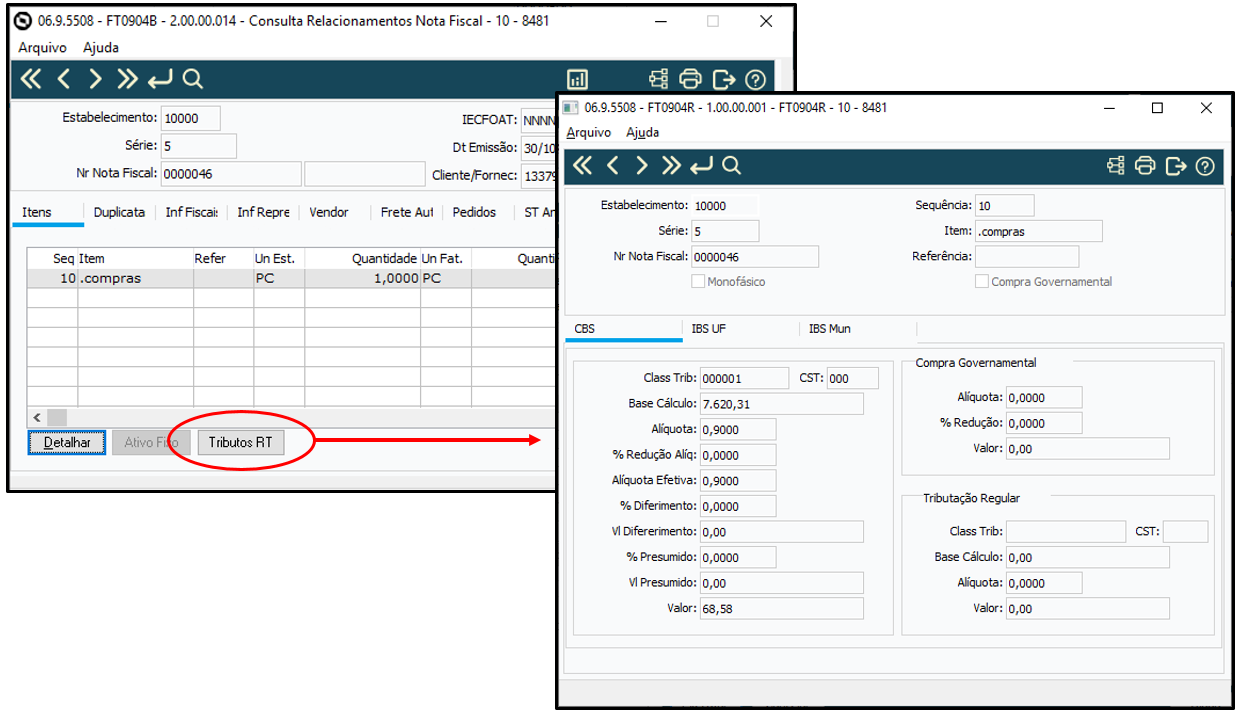The image size is (1247, 712).
Task: Click the return arrow icon in FT0904B toolbar
Action: click(x=160, y=79)
